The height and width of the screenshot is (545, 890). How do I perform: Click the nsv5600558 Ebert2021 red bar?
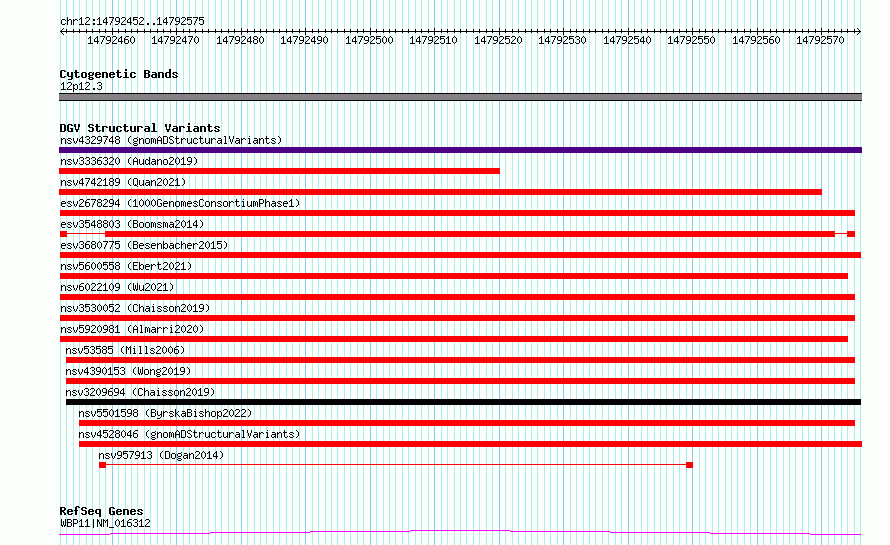454,276
